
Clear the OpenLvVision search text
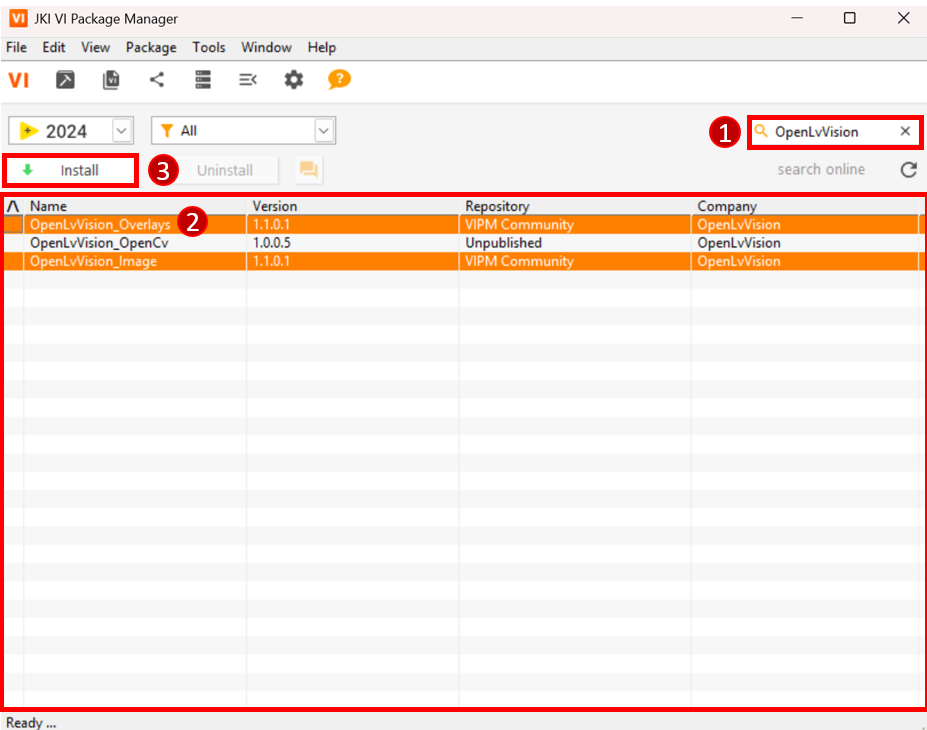click(x=905, y=131)
